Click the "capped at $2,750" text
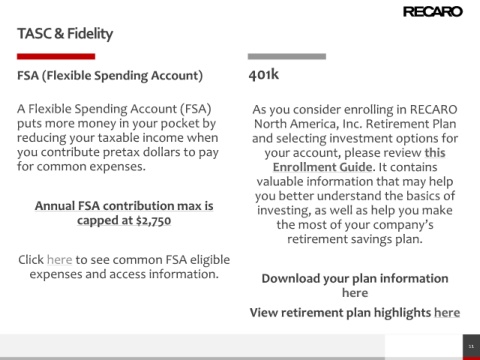This screenshot has width=480, height=360. 124,220
